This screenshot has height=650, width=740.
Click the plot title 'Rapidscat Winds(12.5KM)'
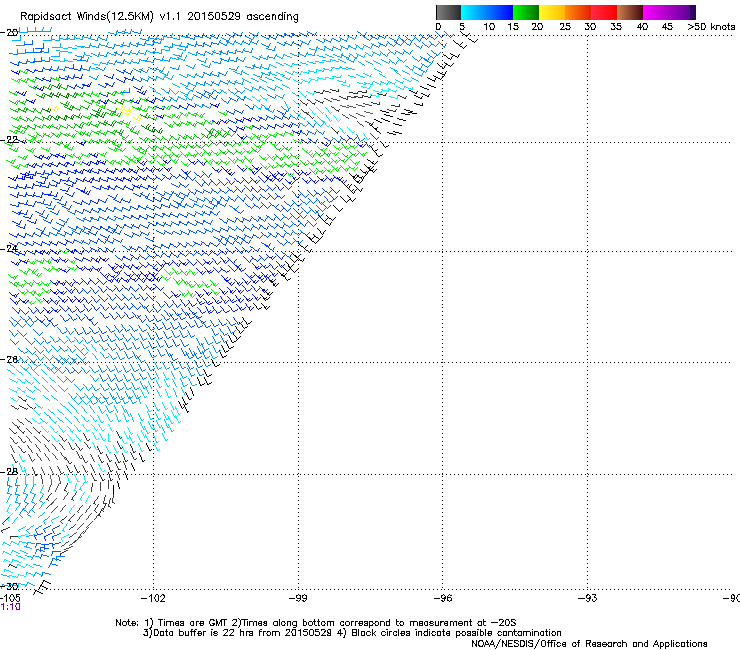tap(87, 17)
